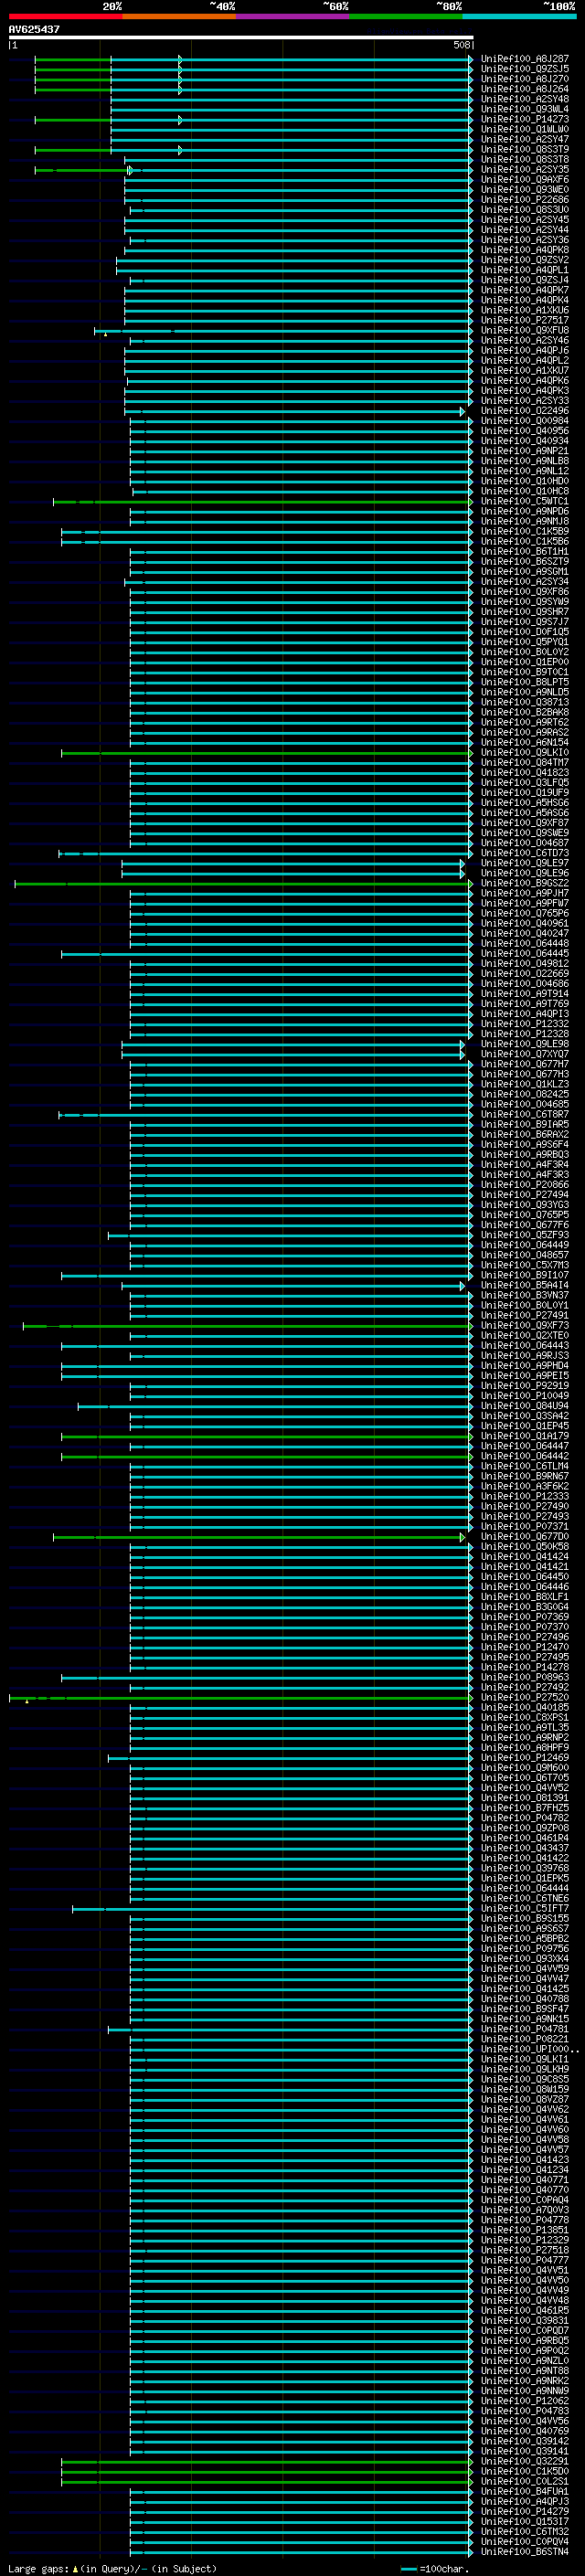
Task: Select hit label UniRef100_B9GSZ2
Action: pos(525,884)
